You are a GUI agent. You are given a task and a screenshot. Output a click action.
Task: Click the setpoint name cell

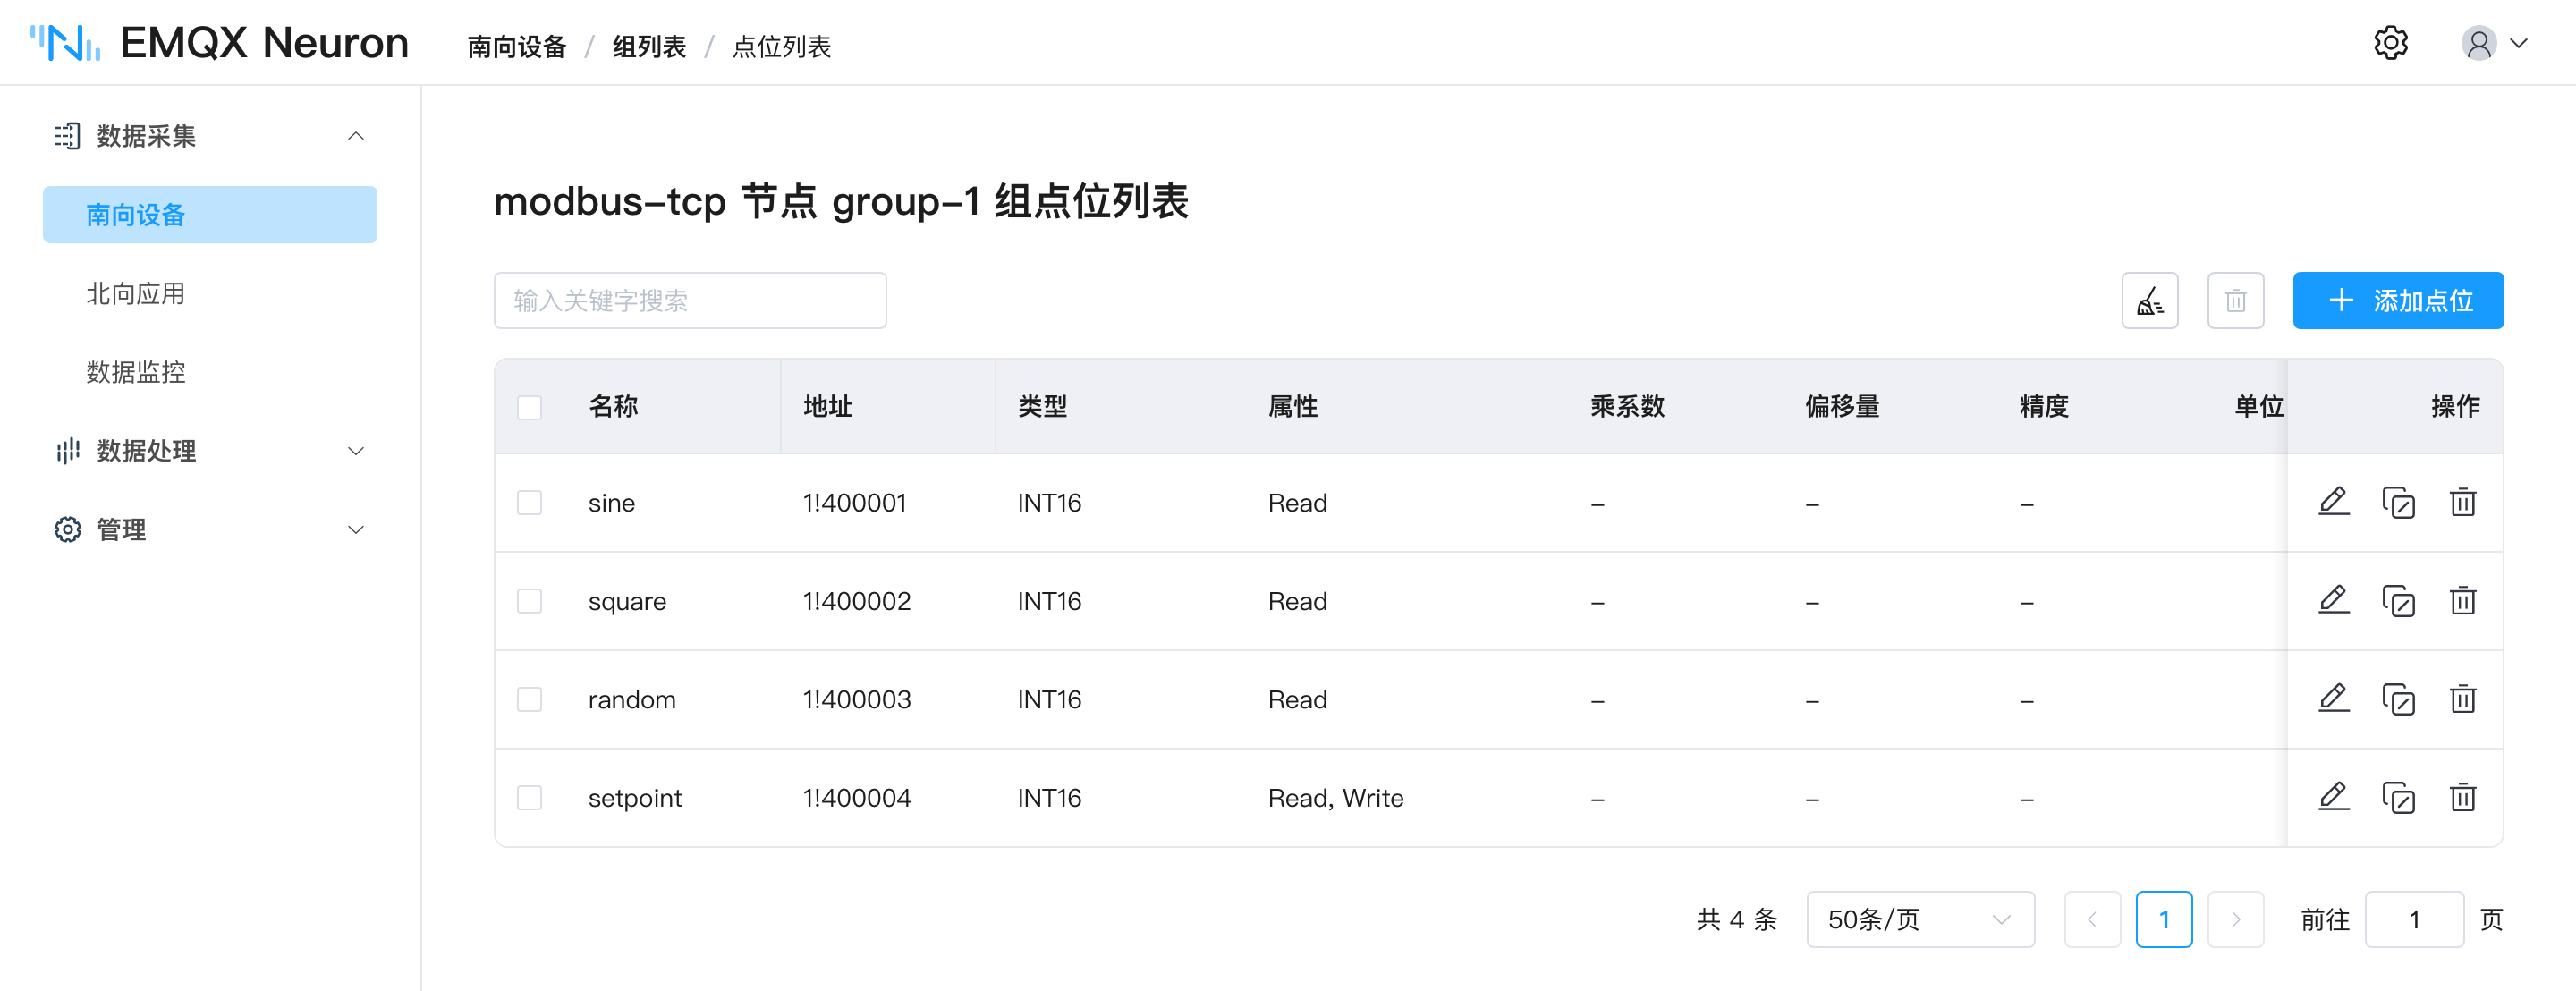(635, 798)
